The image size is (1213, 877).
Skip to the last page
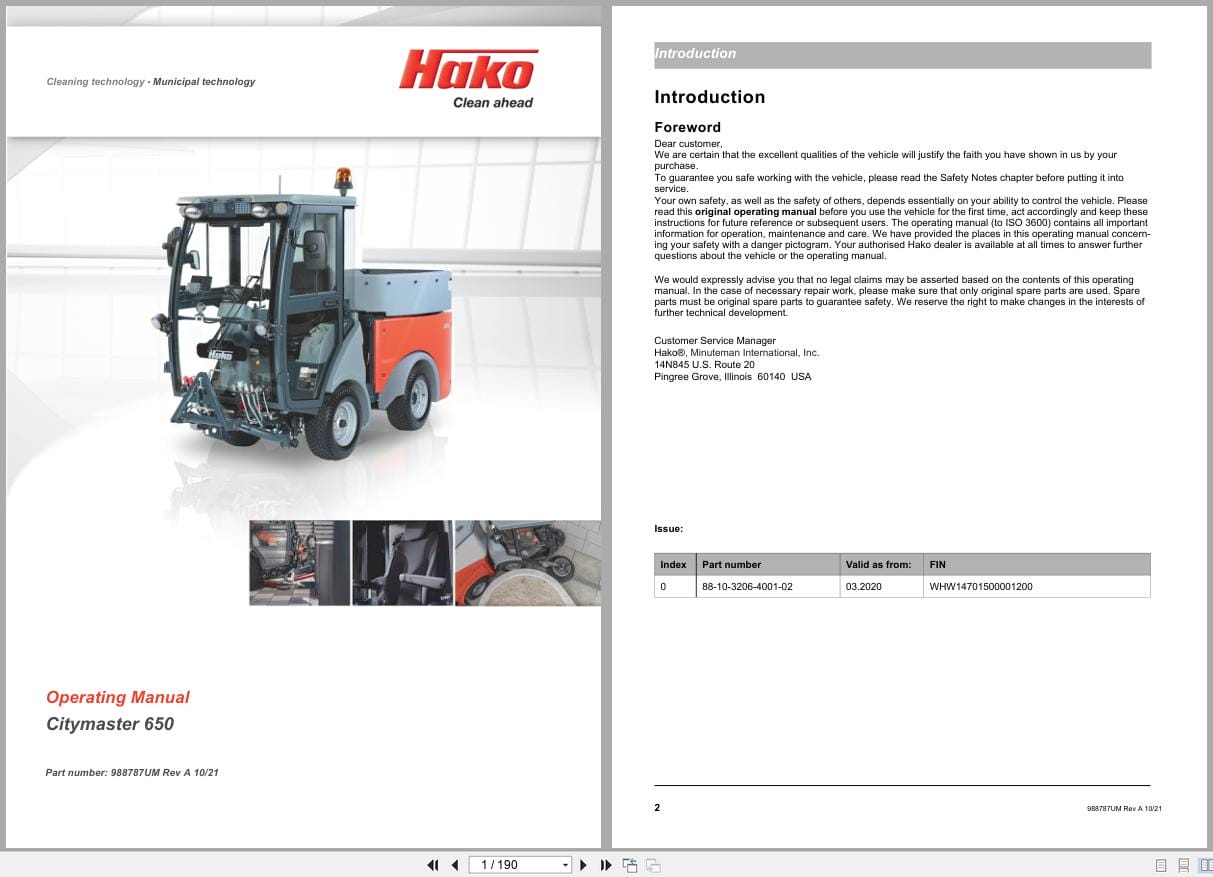pos(605,865)
